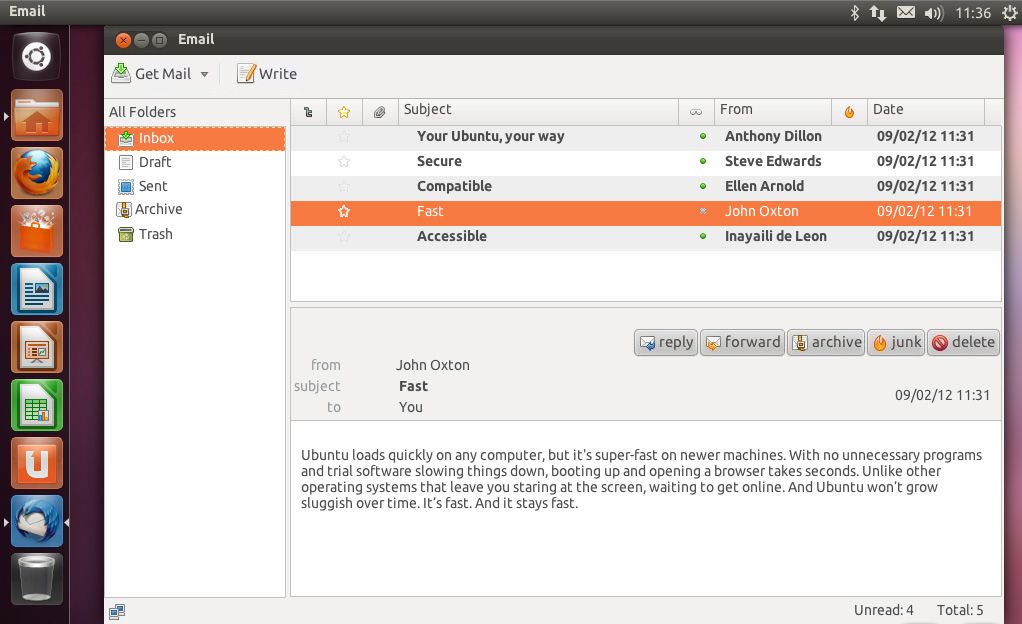
Task: Open the sound volume indicator
Action: click(x=934, y=13)
